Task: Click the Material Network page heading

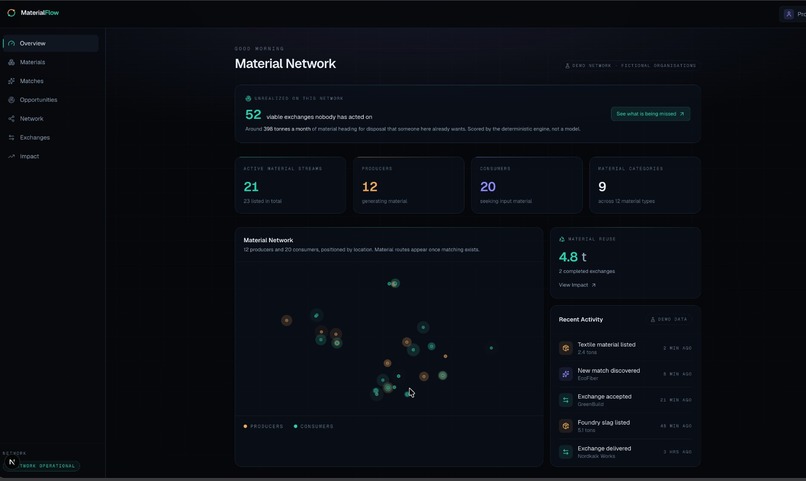Action: tap(285, 64)
